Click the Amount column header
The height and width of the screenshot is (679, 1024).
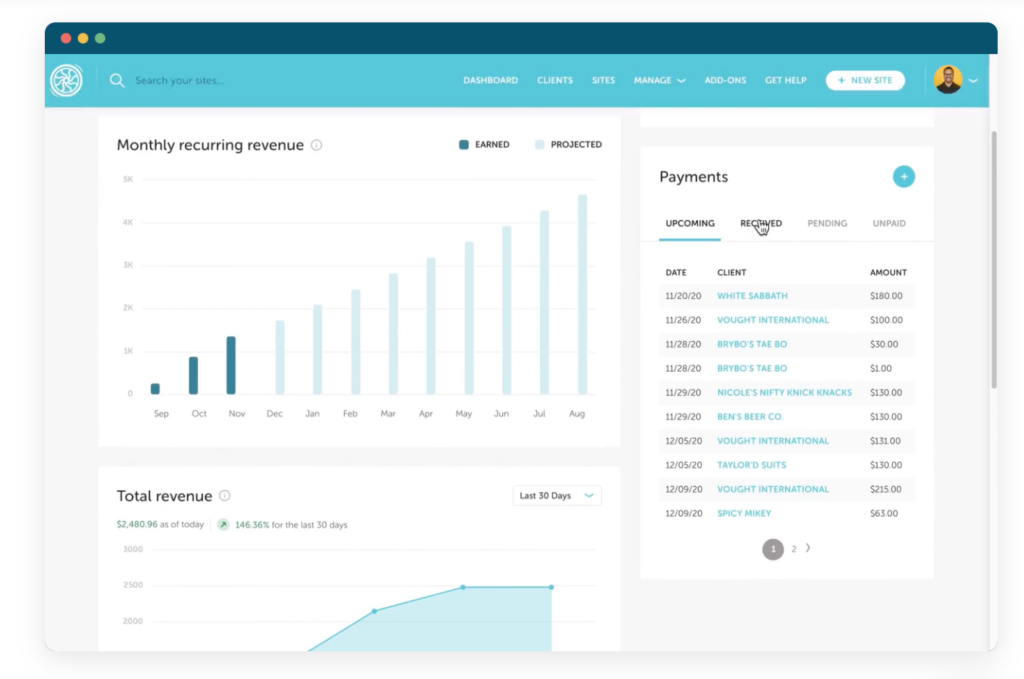tap(888, 272)
